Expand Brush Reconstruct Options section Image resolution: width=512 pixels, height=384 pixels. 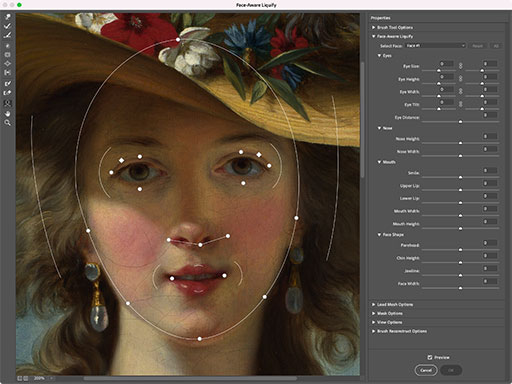374,331
